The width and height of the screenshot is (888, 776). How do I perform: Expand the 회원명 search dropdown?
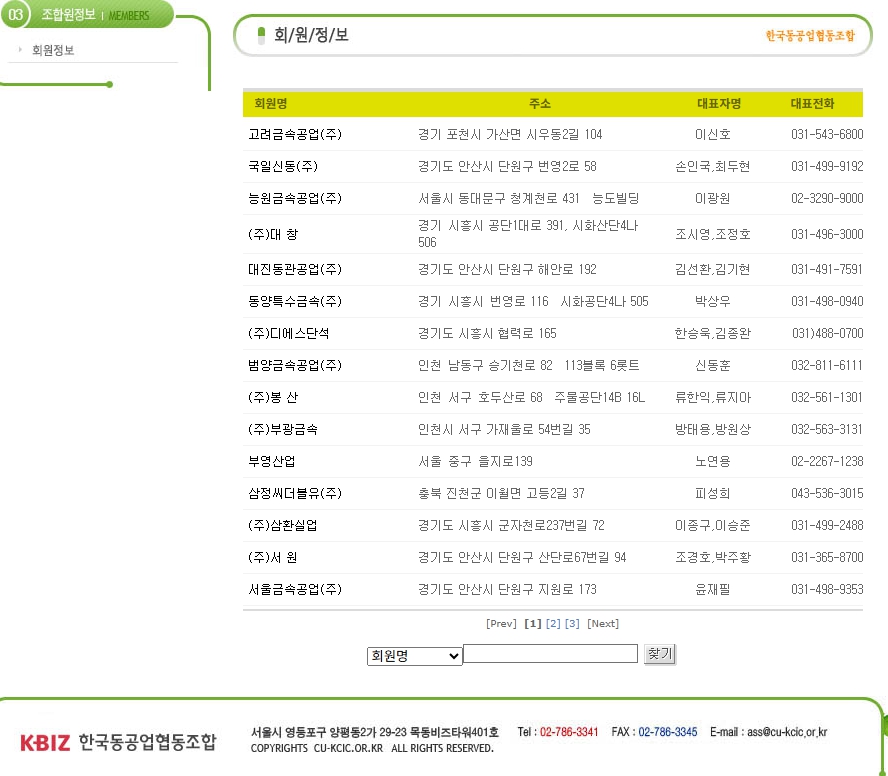pos(415,656)
